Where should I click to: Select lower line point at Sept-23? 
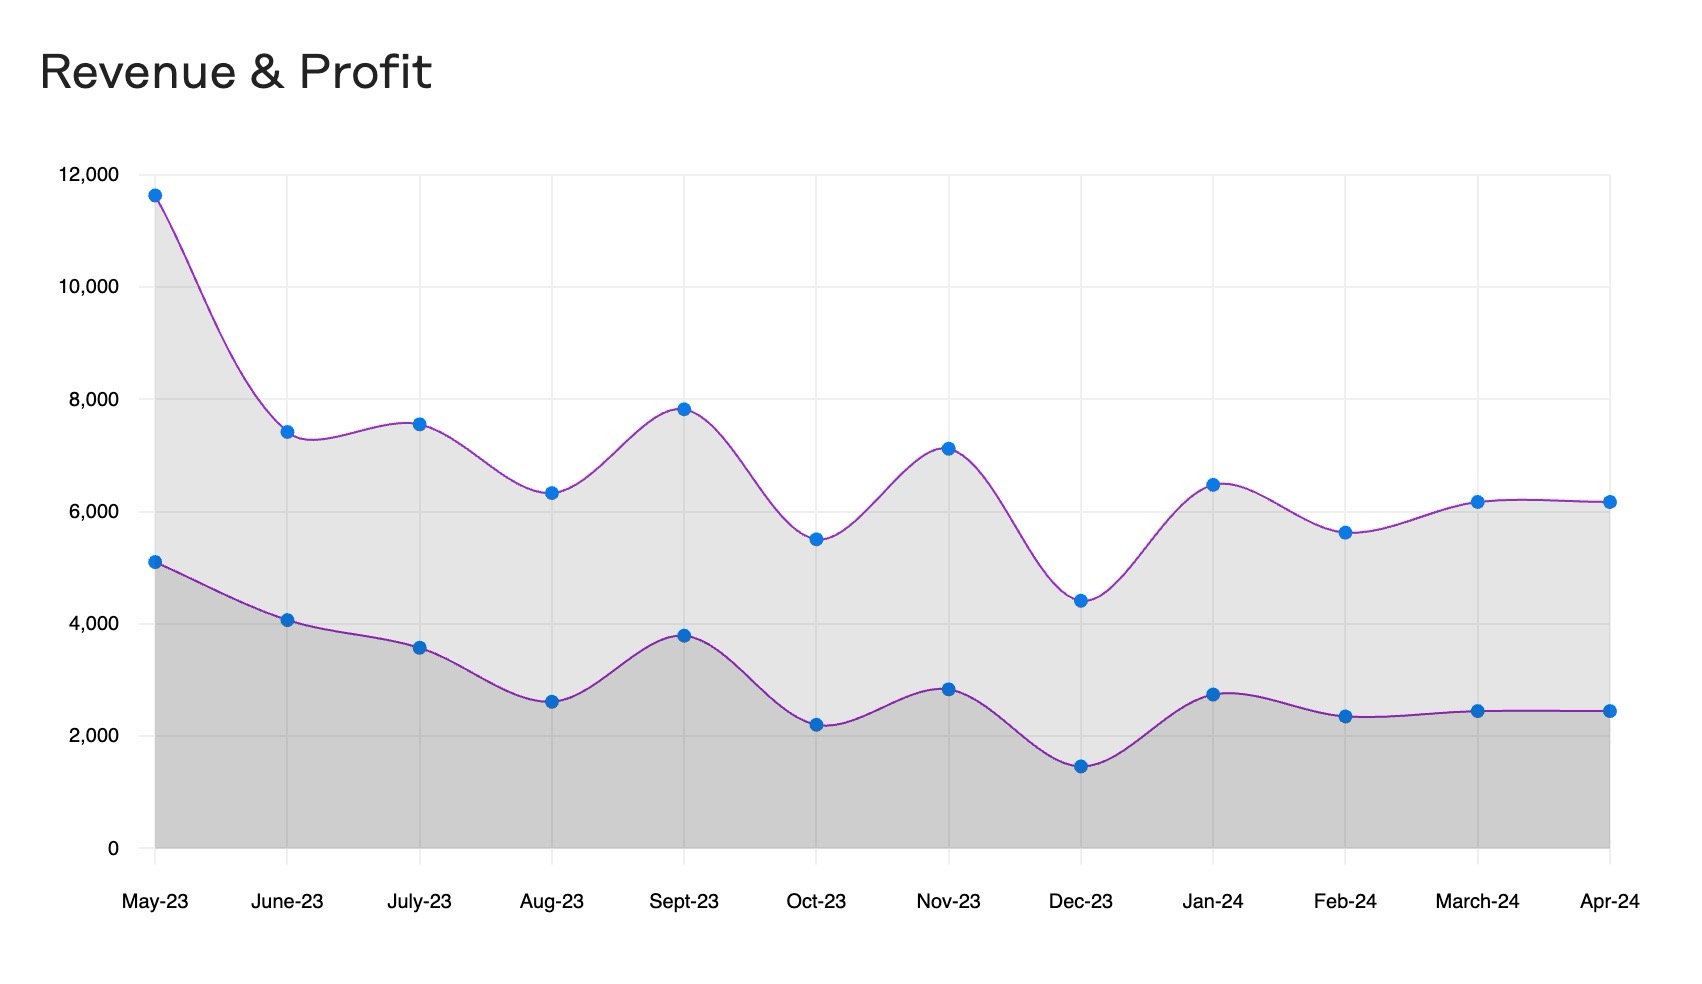[x=684, y=636]
